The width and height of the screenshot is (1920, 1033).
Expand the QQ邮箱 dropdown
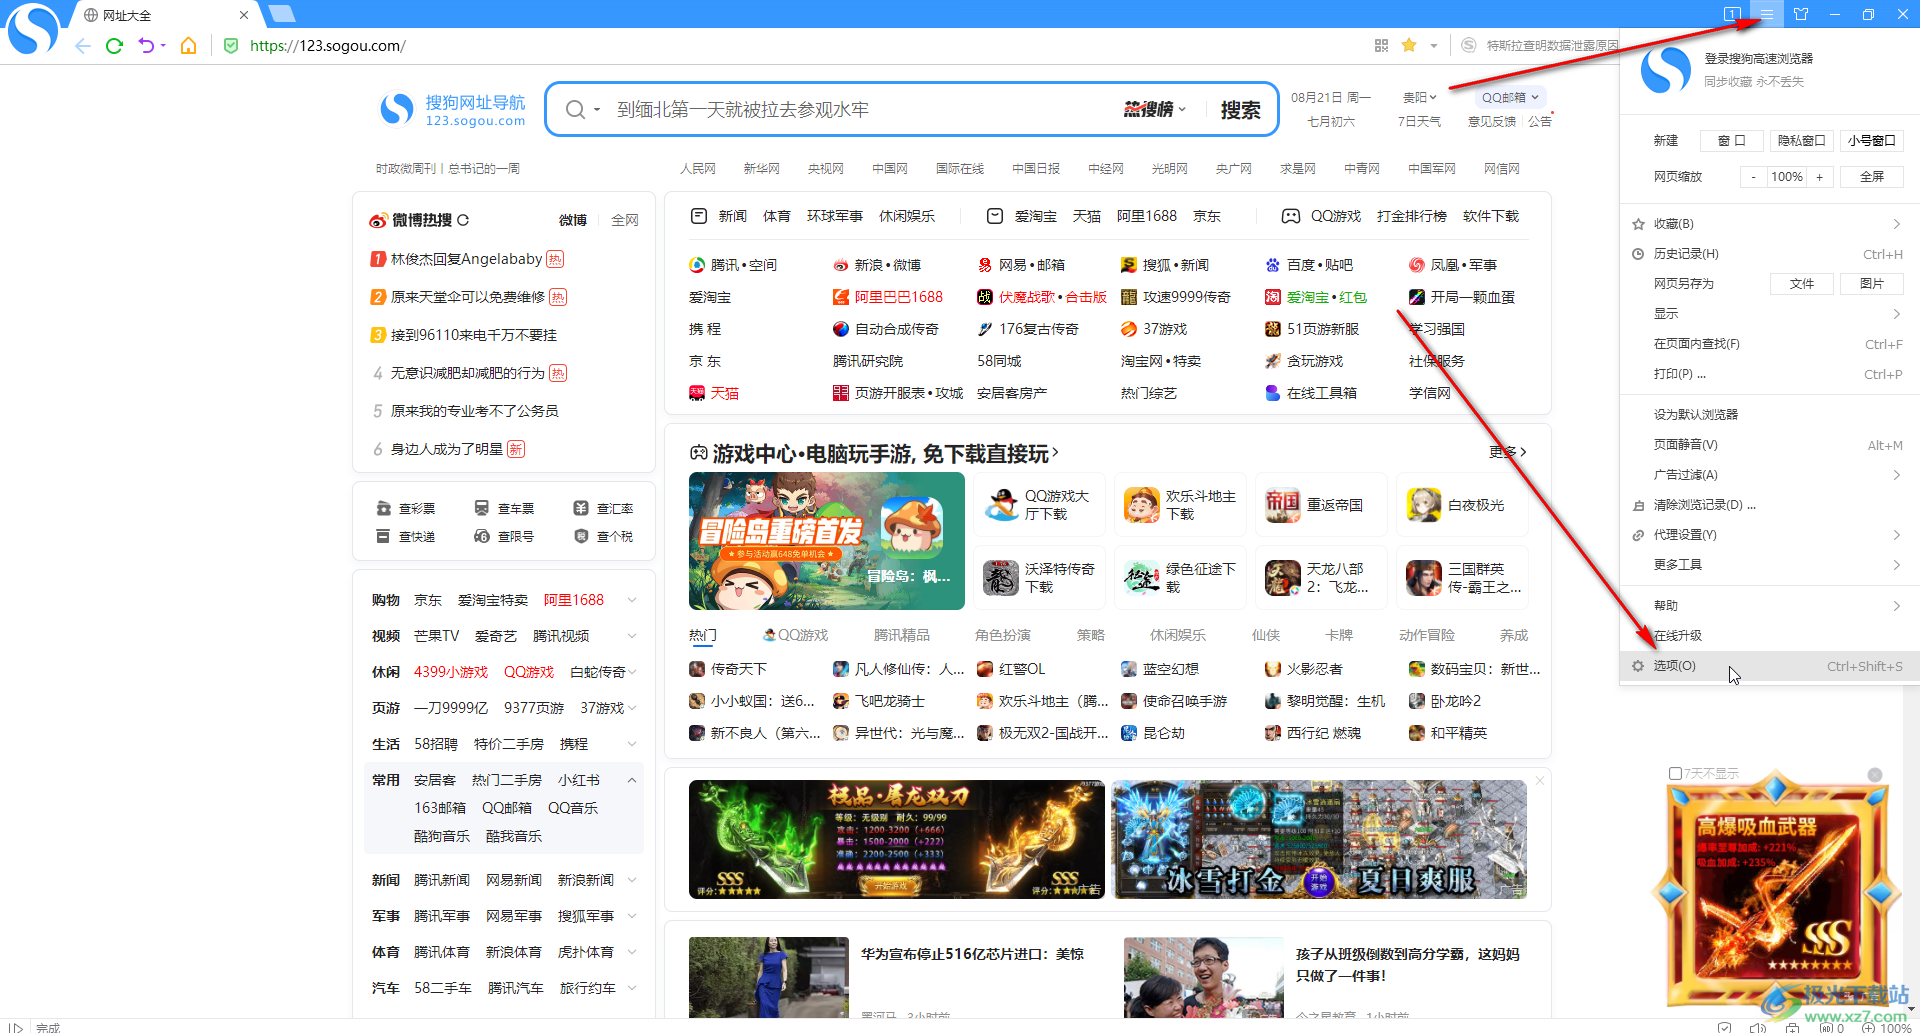[x=1510, y=97]
